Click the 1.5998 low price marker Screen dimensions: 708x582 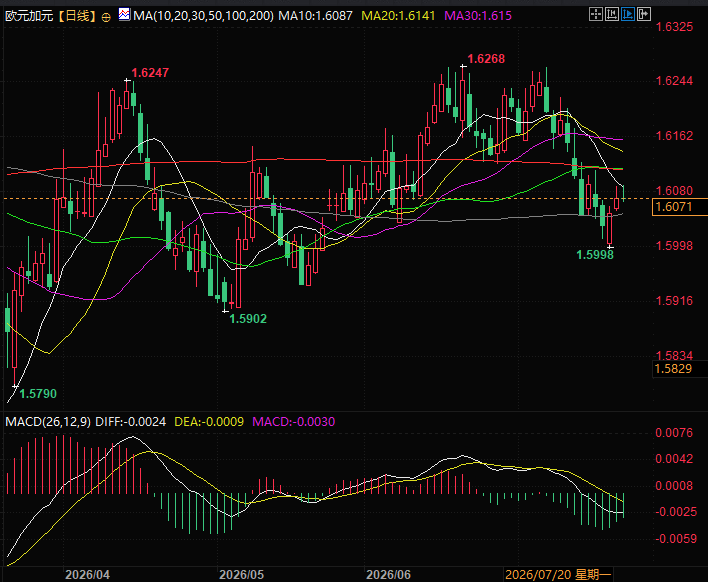[595, 255]
